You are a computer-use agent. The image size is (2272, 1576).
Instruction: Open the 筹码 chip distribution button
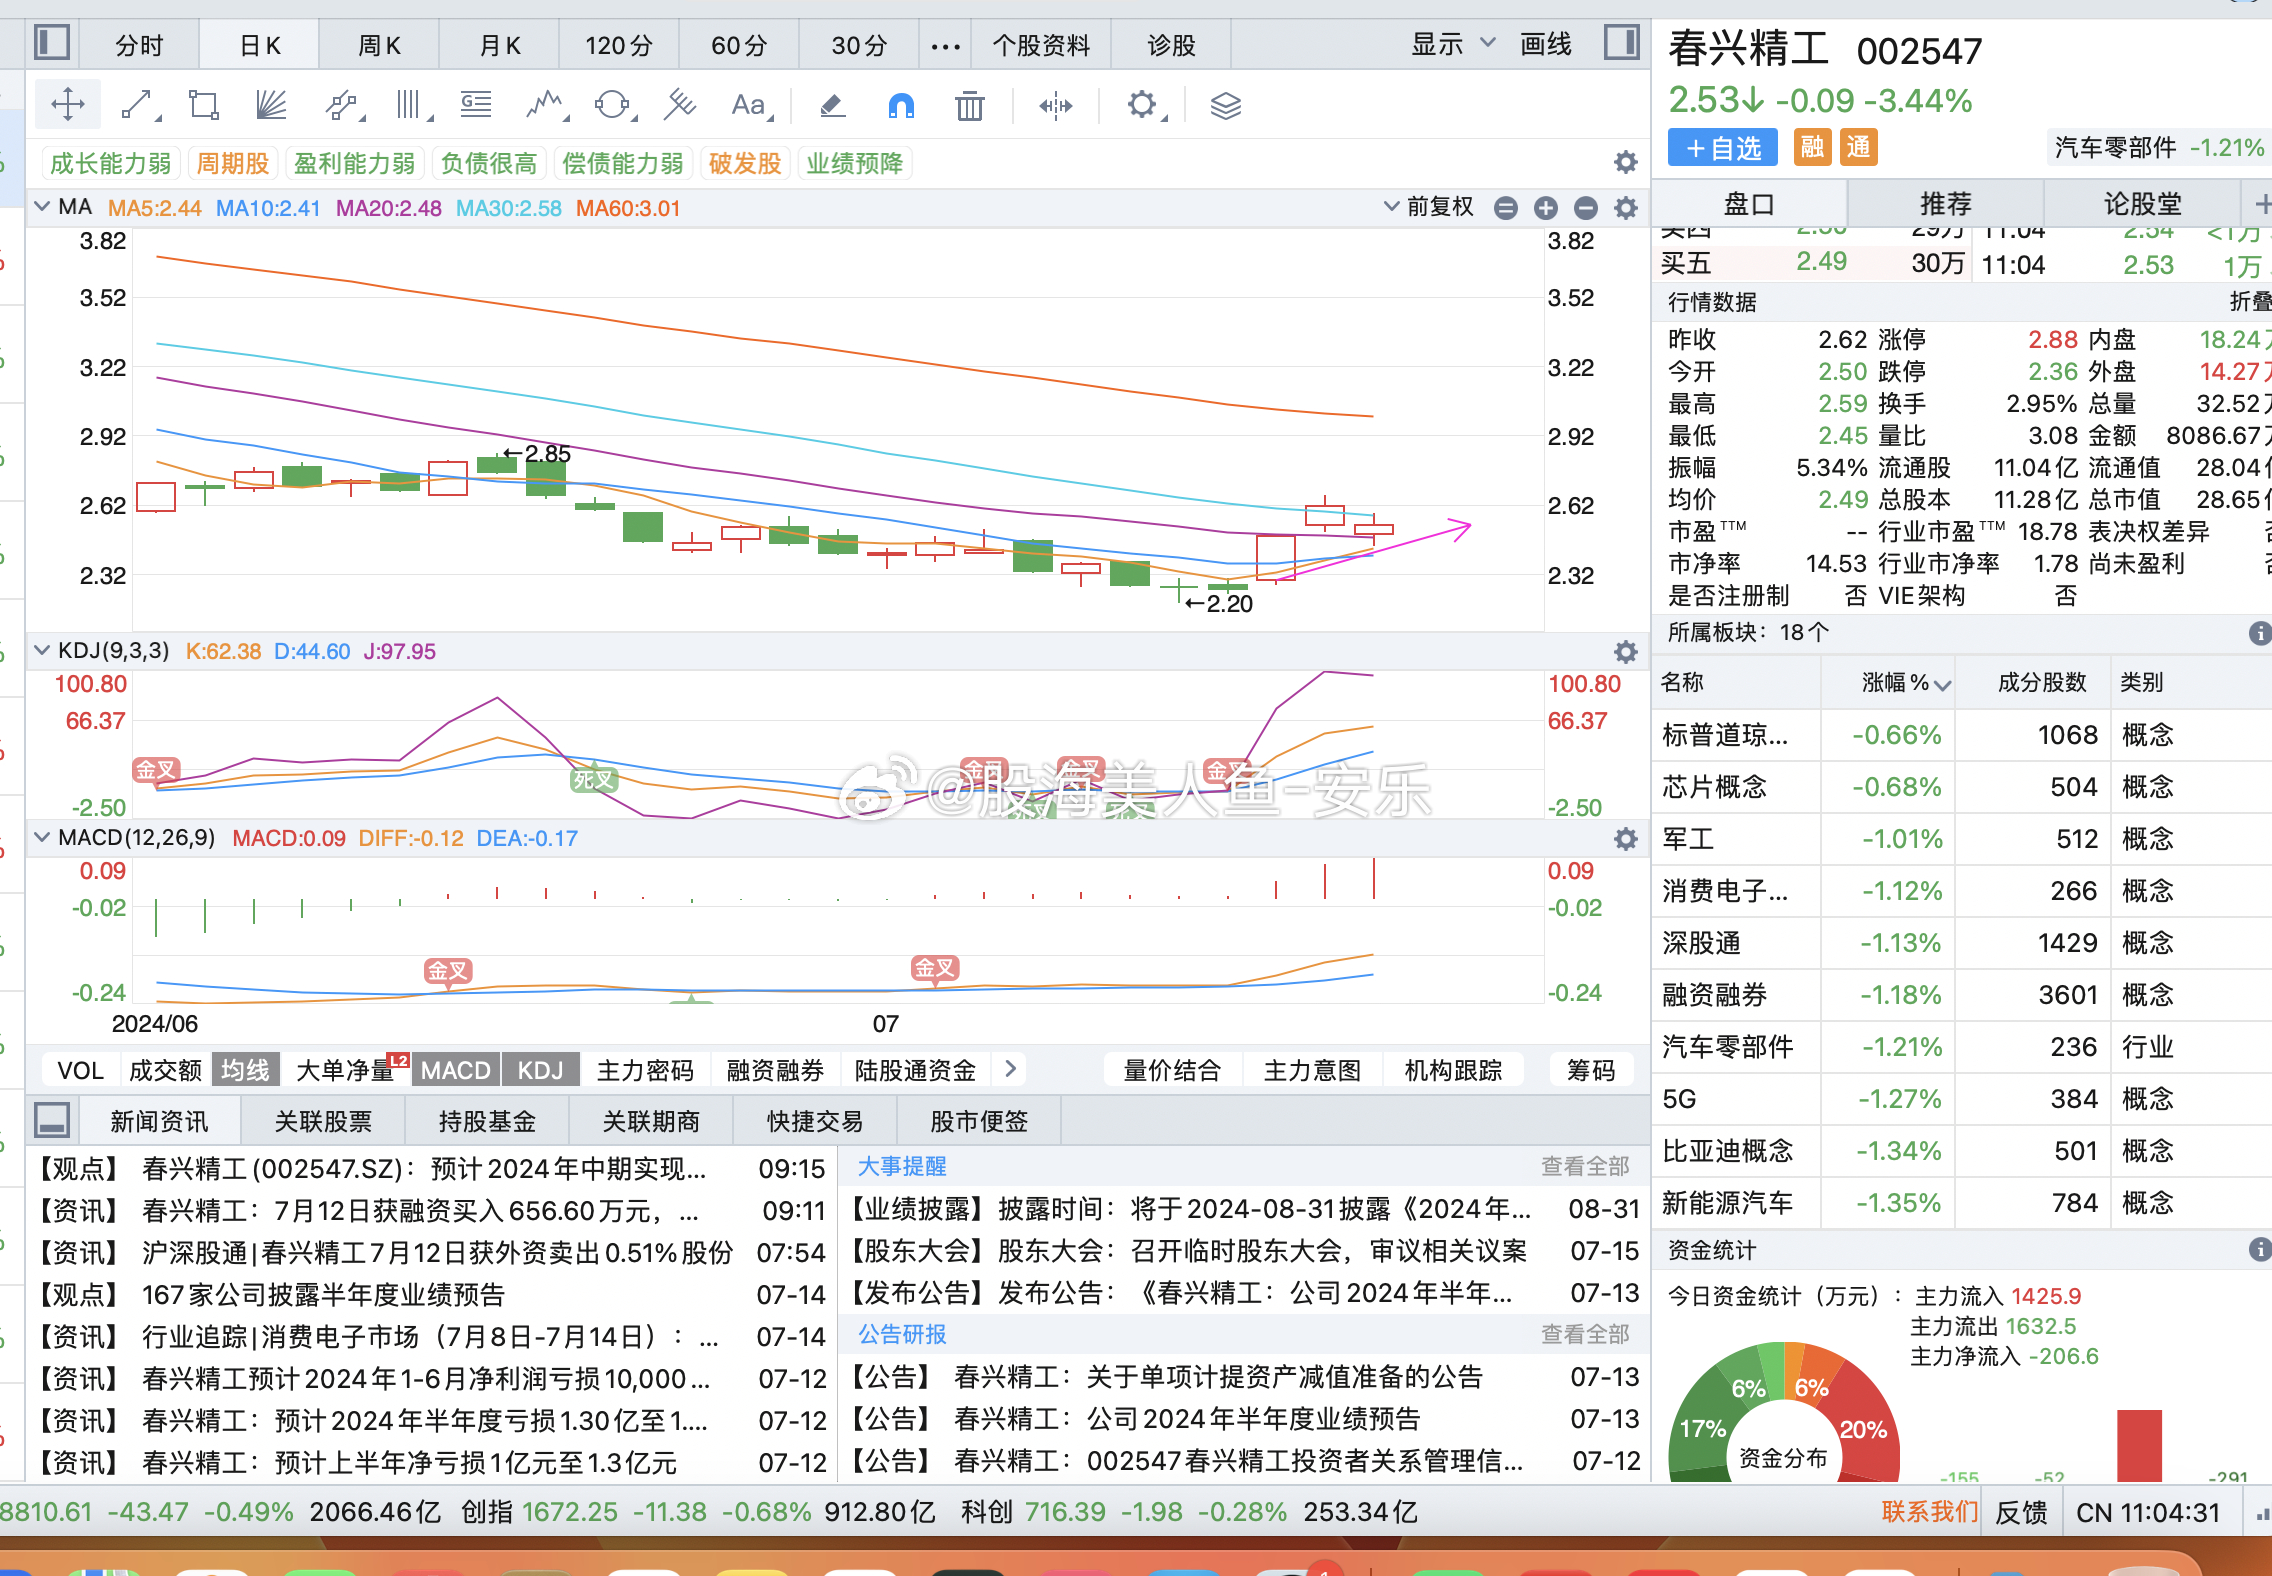click(1591, 1070)
